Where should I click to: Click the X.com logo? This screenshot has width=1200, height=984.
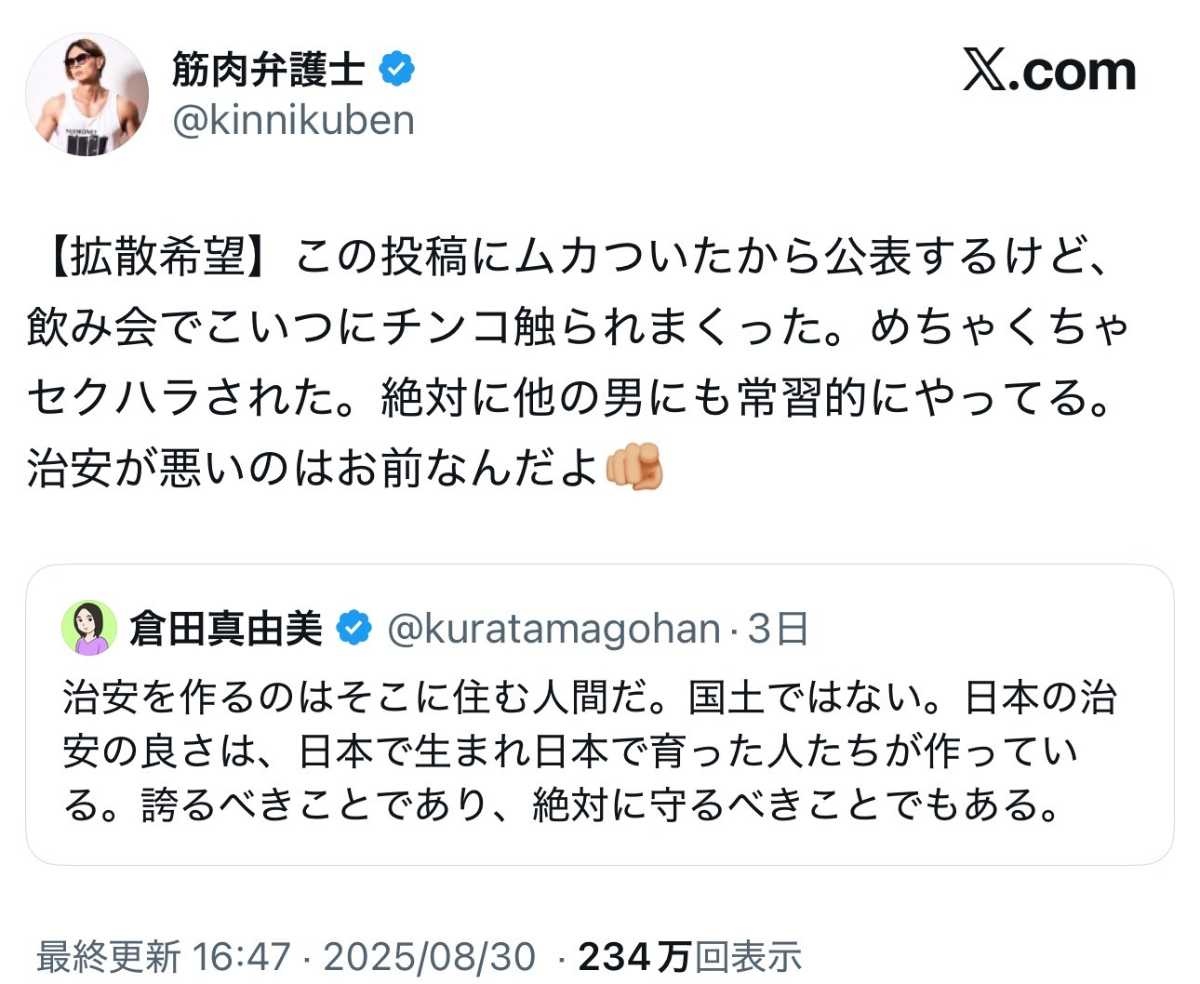pos(1049,72)
